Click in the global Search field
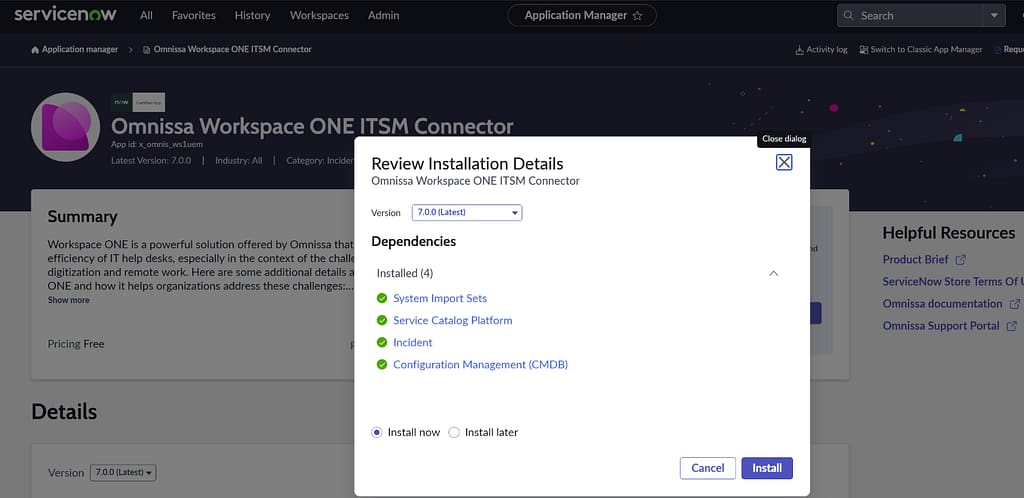This screenshot has width=1024, height=498. click(x=910, y=16)
